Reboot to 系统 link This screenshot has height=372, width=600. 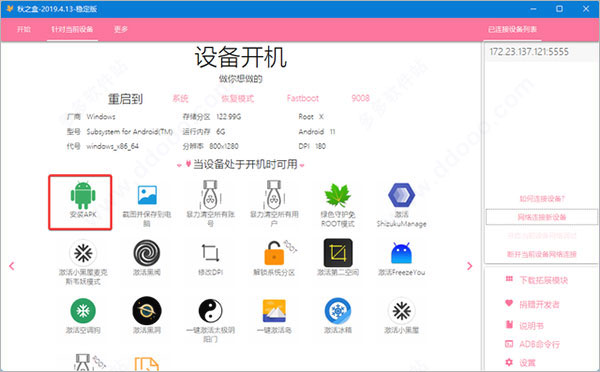pyautogui.click(x=180, y=98)
